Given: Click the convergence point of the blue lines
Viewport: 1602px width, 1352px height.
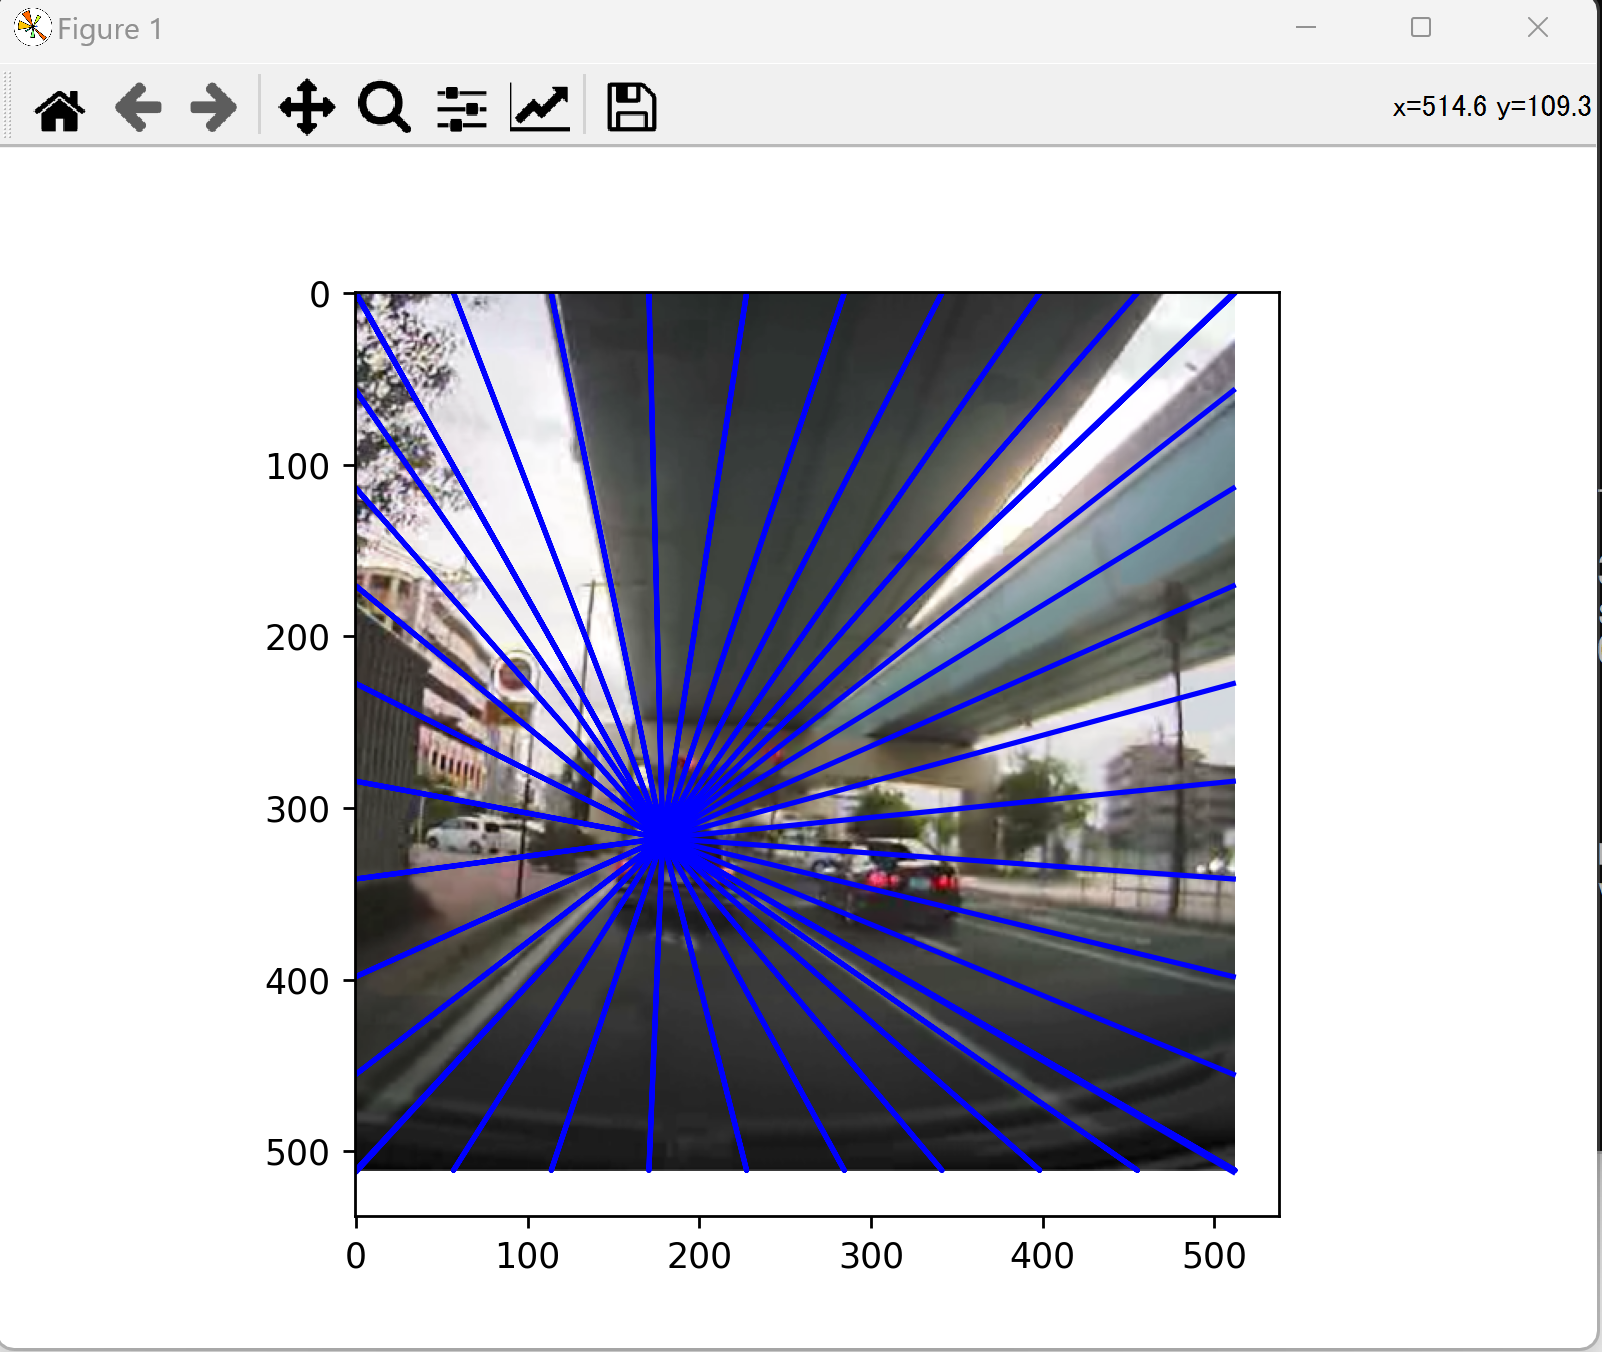Looking at the screenshot, I should (x=670, y=835).
